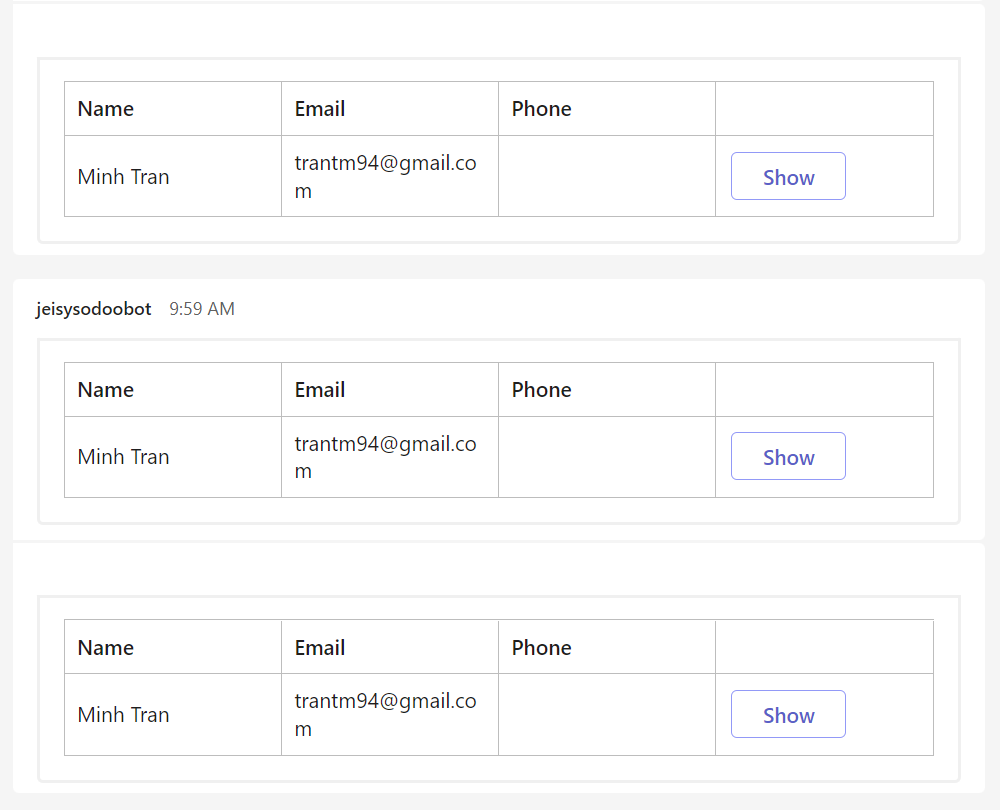1000x810 pixels.
Task: Click Email column header in middle card
Action: [320, 390]
